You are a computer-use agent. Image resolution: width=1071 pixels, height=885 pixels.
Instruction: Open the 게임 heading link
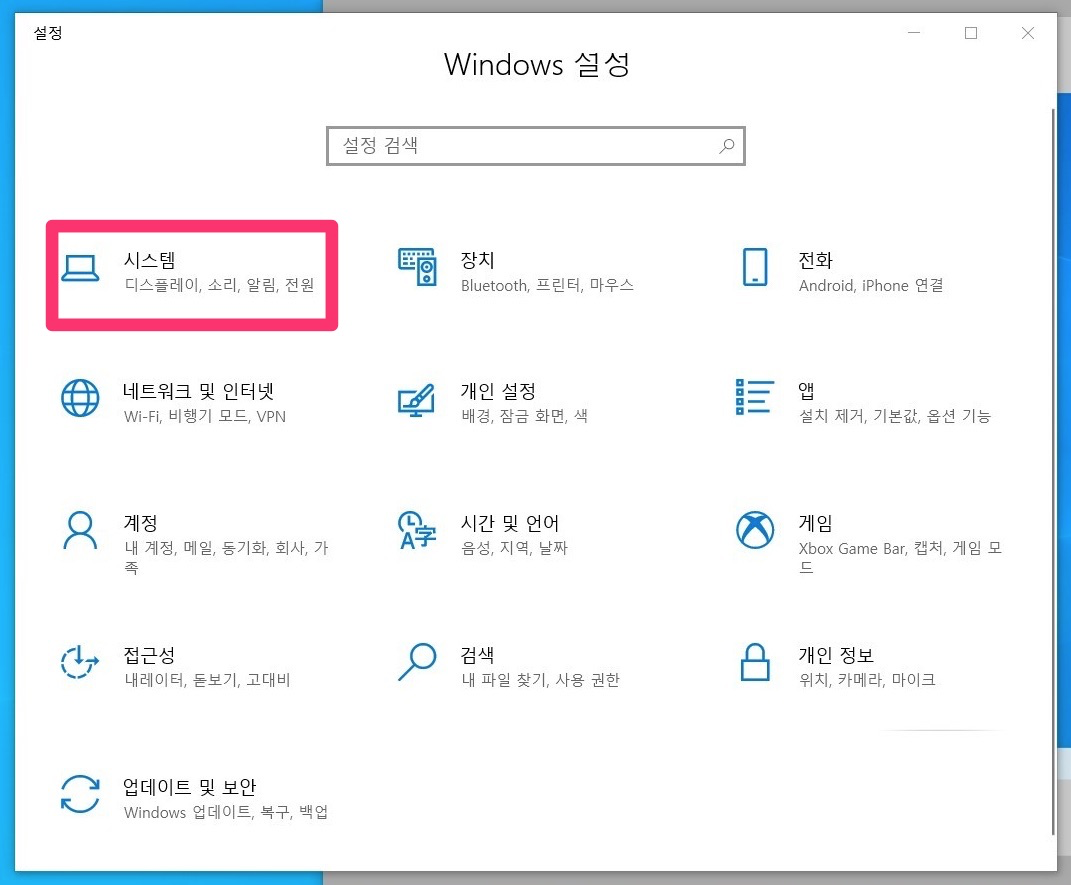click(816, 523)
